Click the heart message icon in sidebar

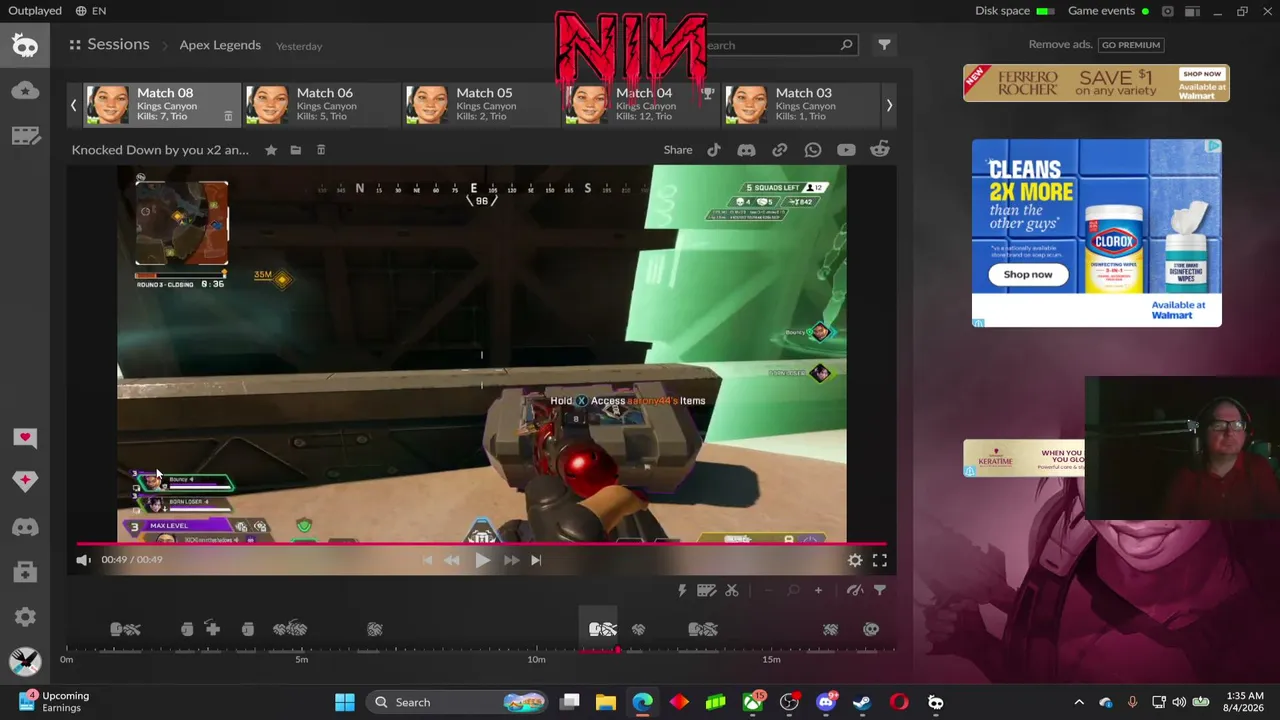25,437
